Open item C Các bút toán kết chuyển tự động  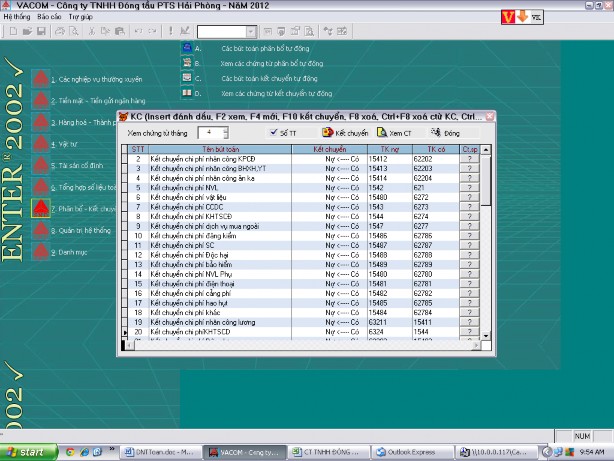pos(185,77)
